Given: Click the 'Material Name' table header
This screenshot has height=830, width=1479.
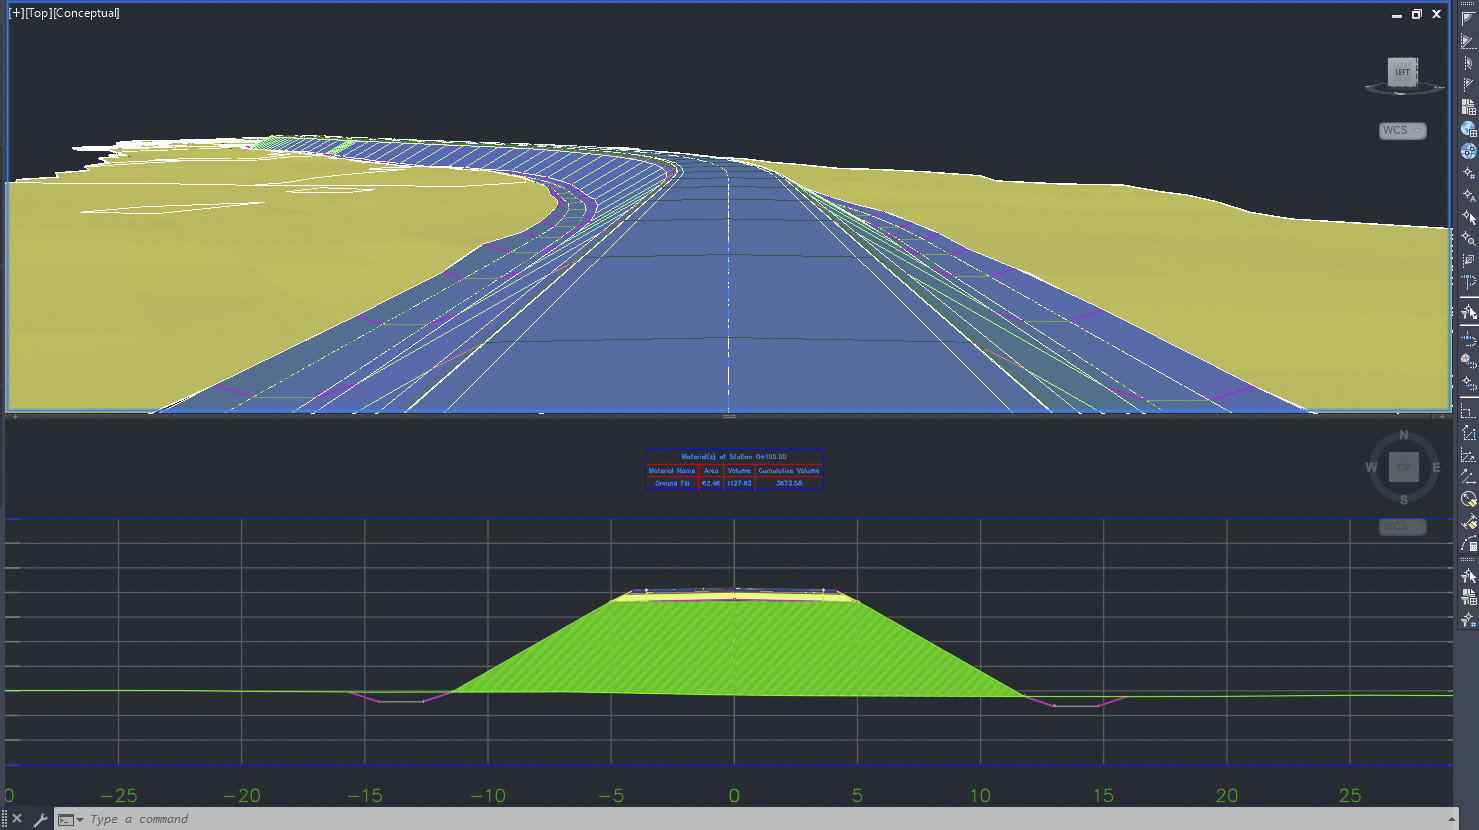Looking at the screenshot, I should 672,470.
